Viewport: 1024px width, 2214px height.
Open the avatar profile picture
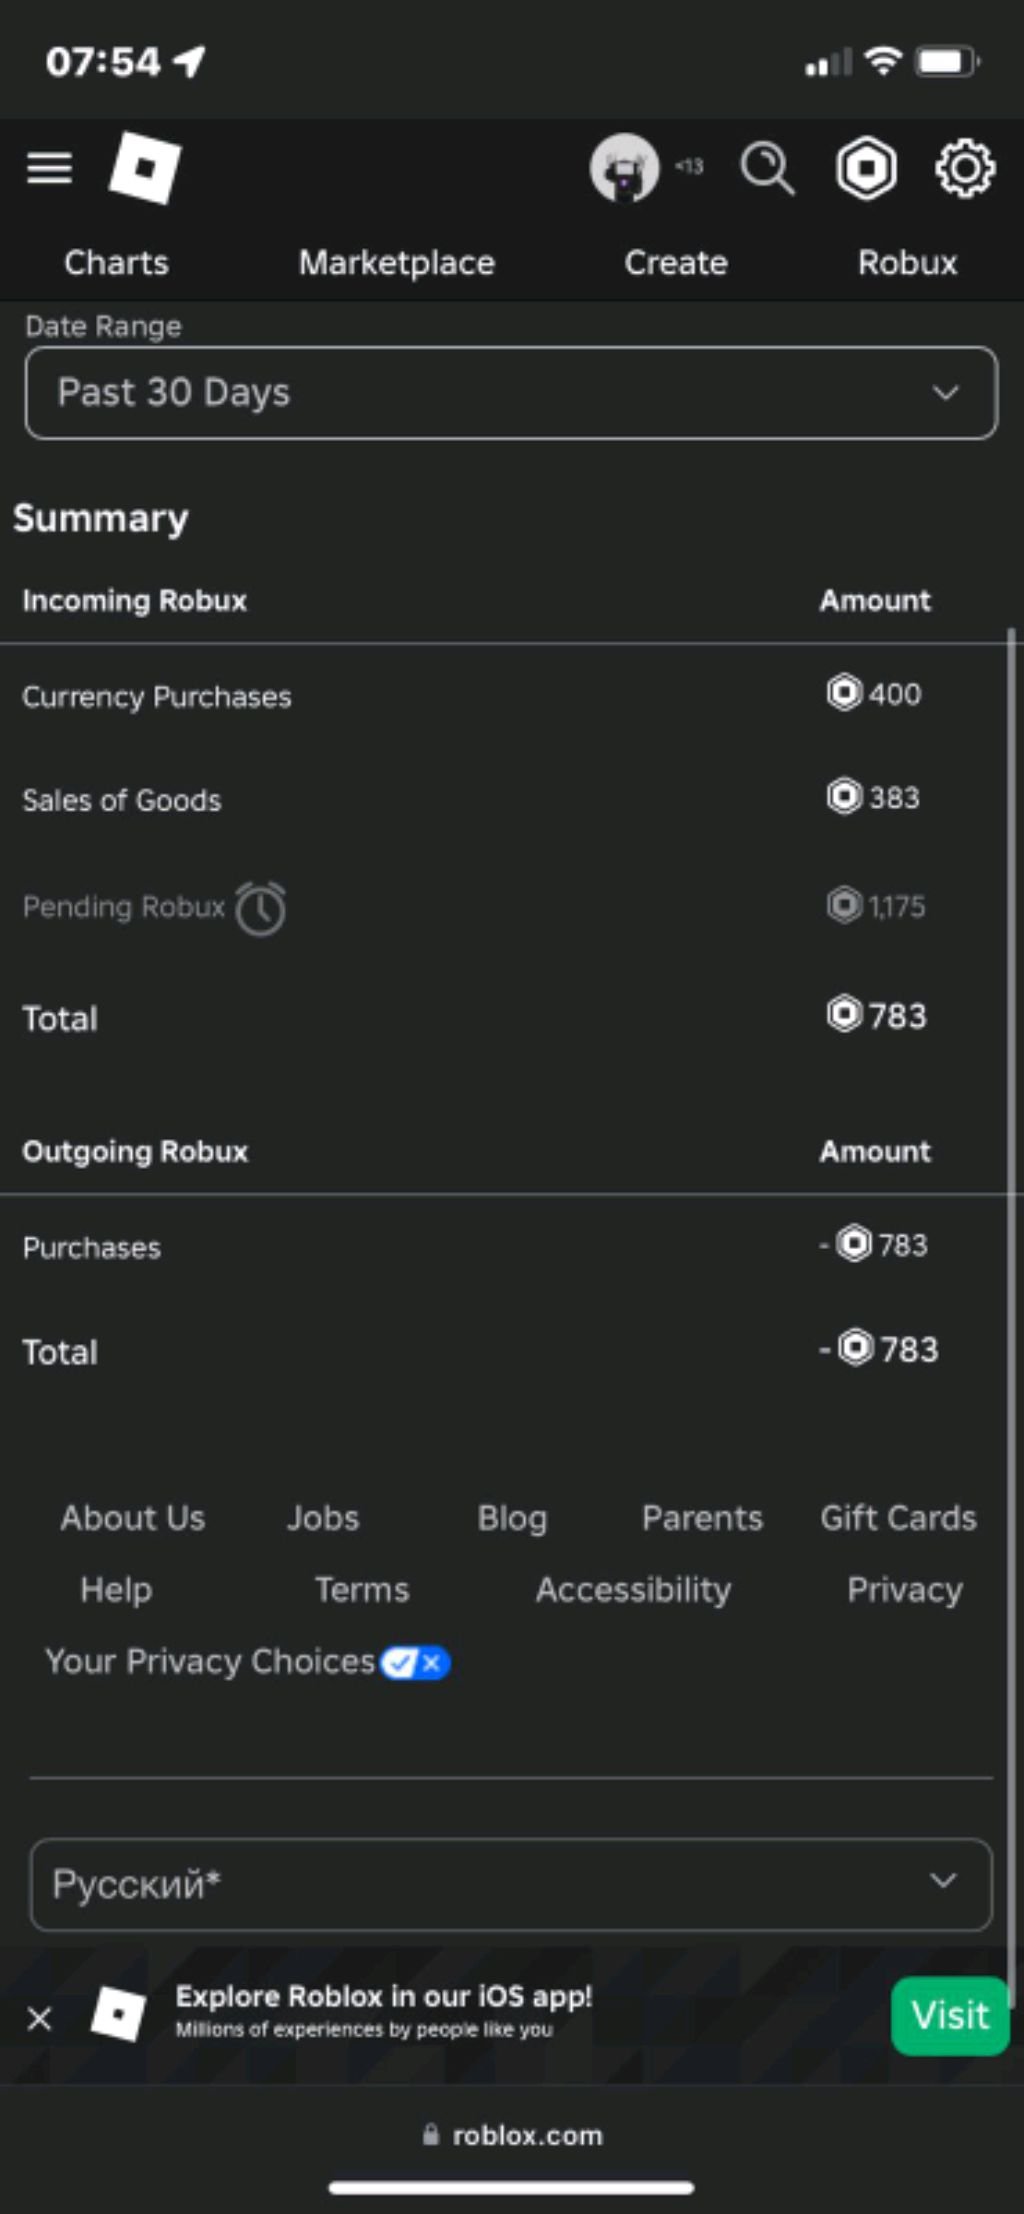click(624, 168)
